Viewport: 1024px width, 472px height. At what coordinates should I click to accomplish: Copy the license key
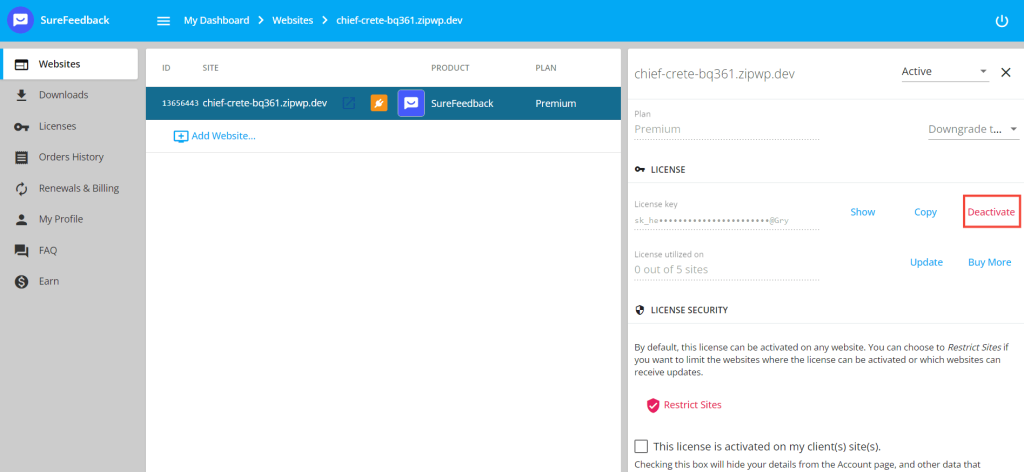click(925, 212)
